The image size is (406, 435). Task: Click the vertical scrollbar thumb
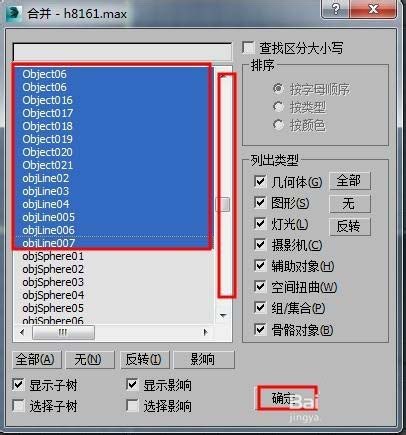(223, 204)
